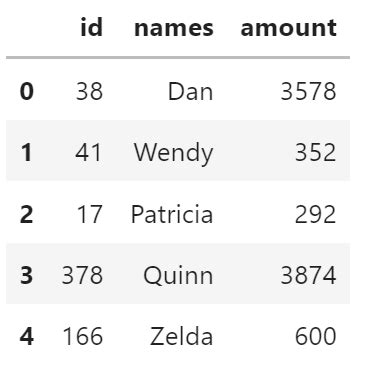Click the amount value 292

click(x=316, y=214)
